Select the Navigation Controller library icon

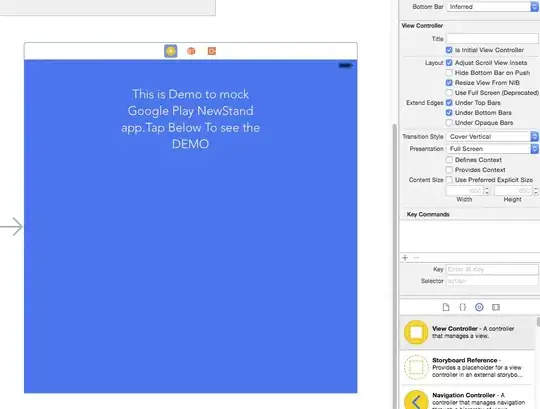pos(416,400)
